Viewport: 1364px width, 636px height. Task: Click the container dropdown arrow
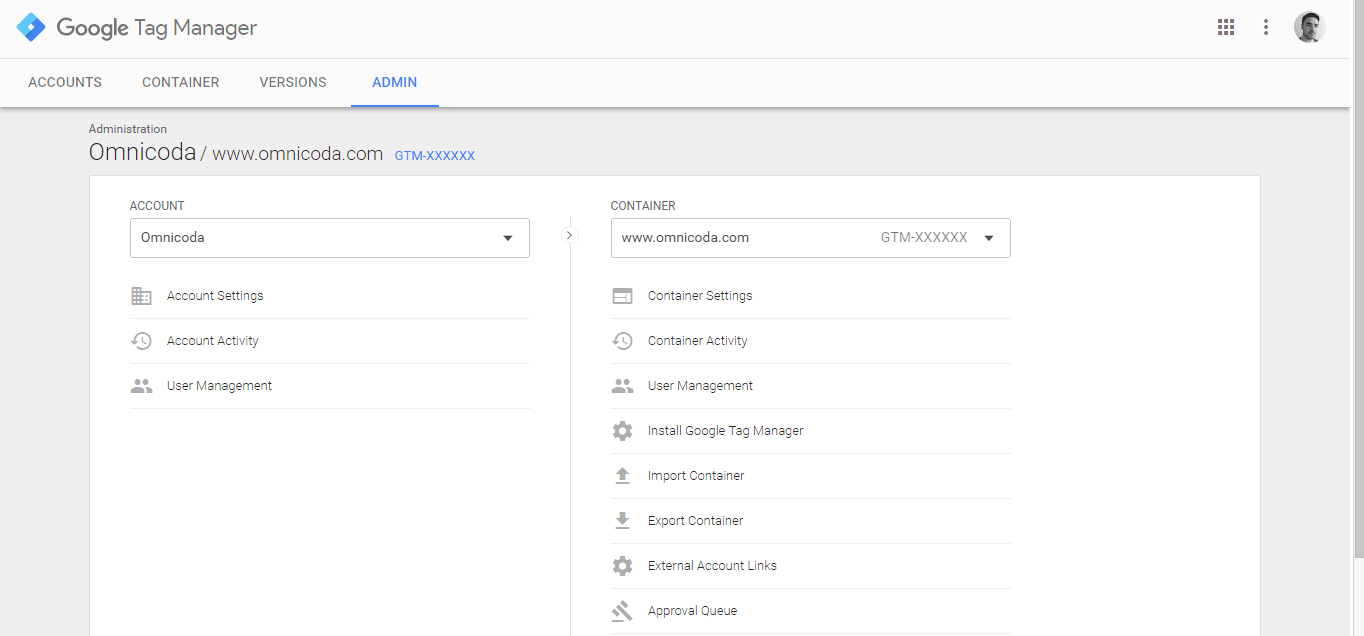tap(989, 238)
